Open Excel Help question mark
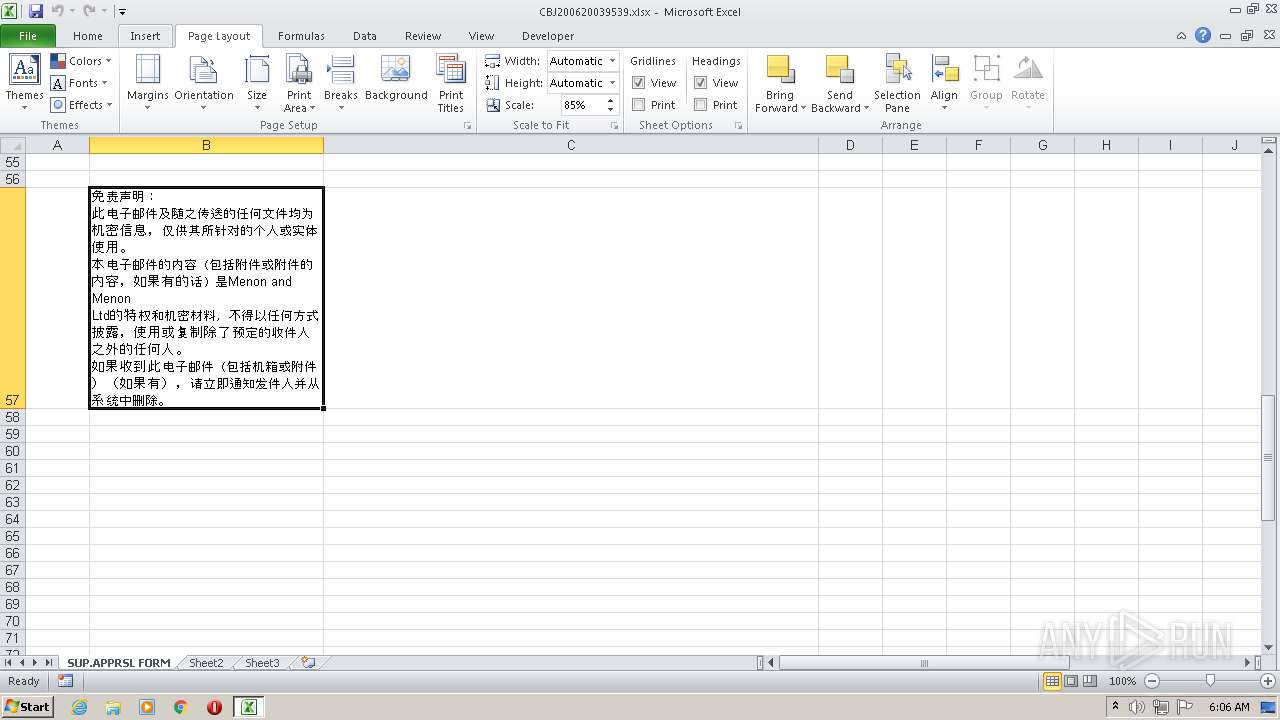This screenshot has width=1280, height=720. (x=1203, y=35)
